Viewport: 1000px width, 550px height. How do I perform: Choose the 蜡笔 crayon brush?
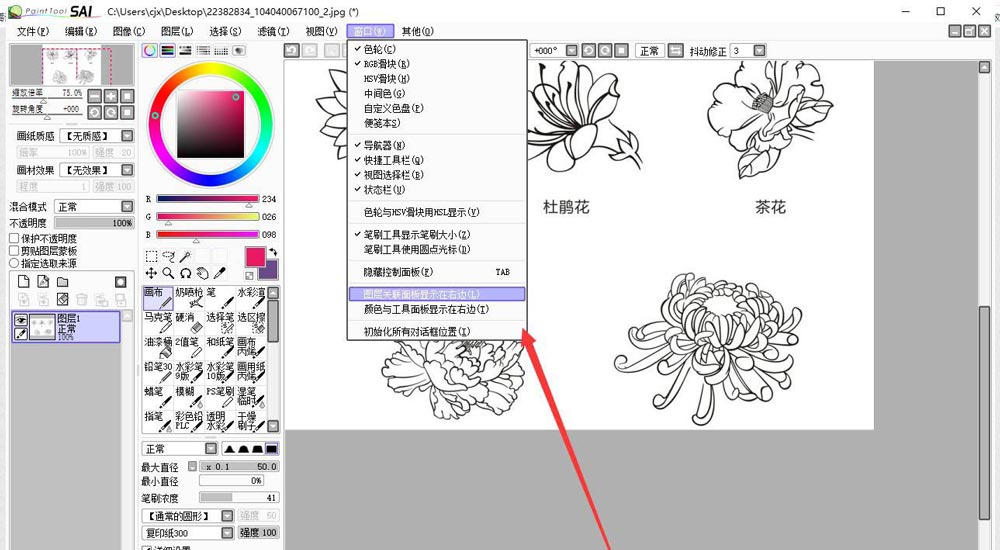158,397
